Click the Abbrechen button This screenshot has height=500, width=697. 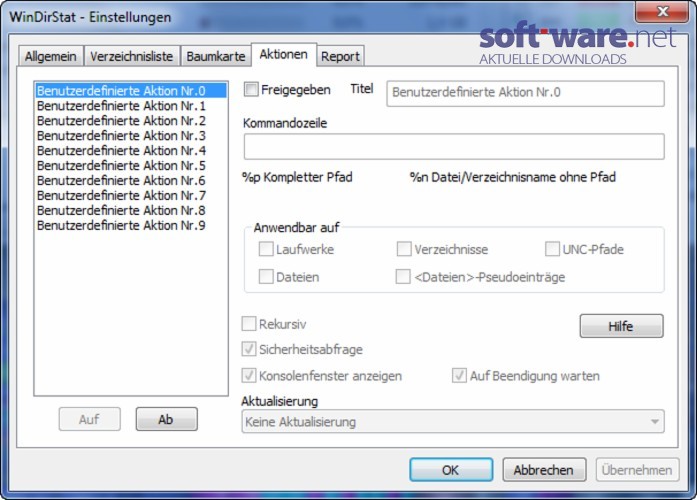point(544,470)
